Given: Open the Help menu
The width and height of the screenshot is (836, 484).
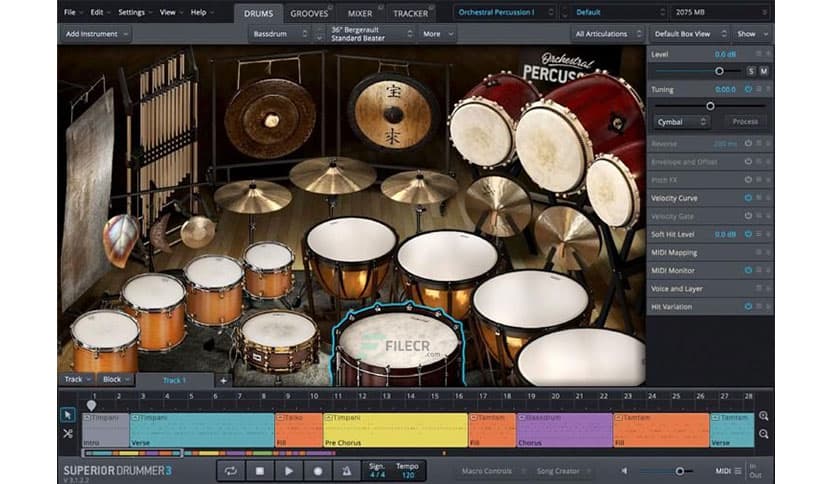Looking at the screenshot, I should [x=202, y=12].
